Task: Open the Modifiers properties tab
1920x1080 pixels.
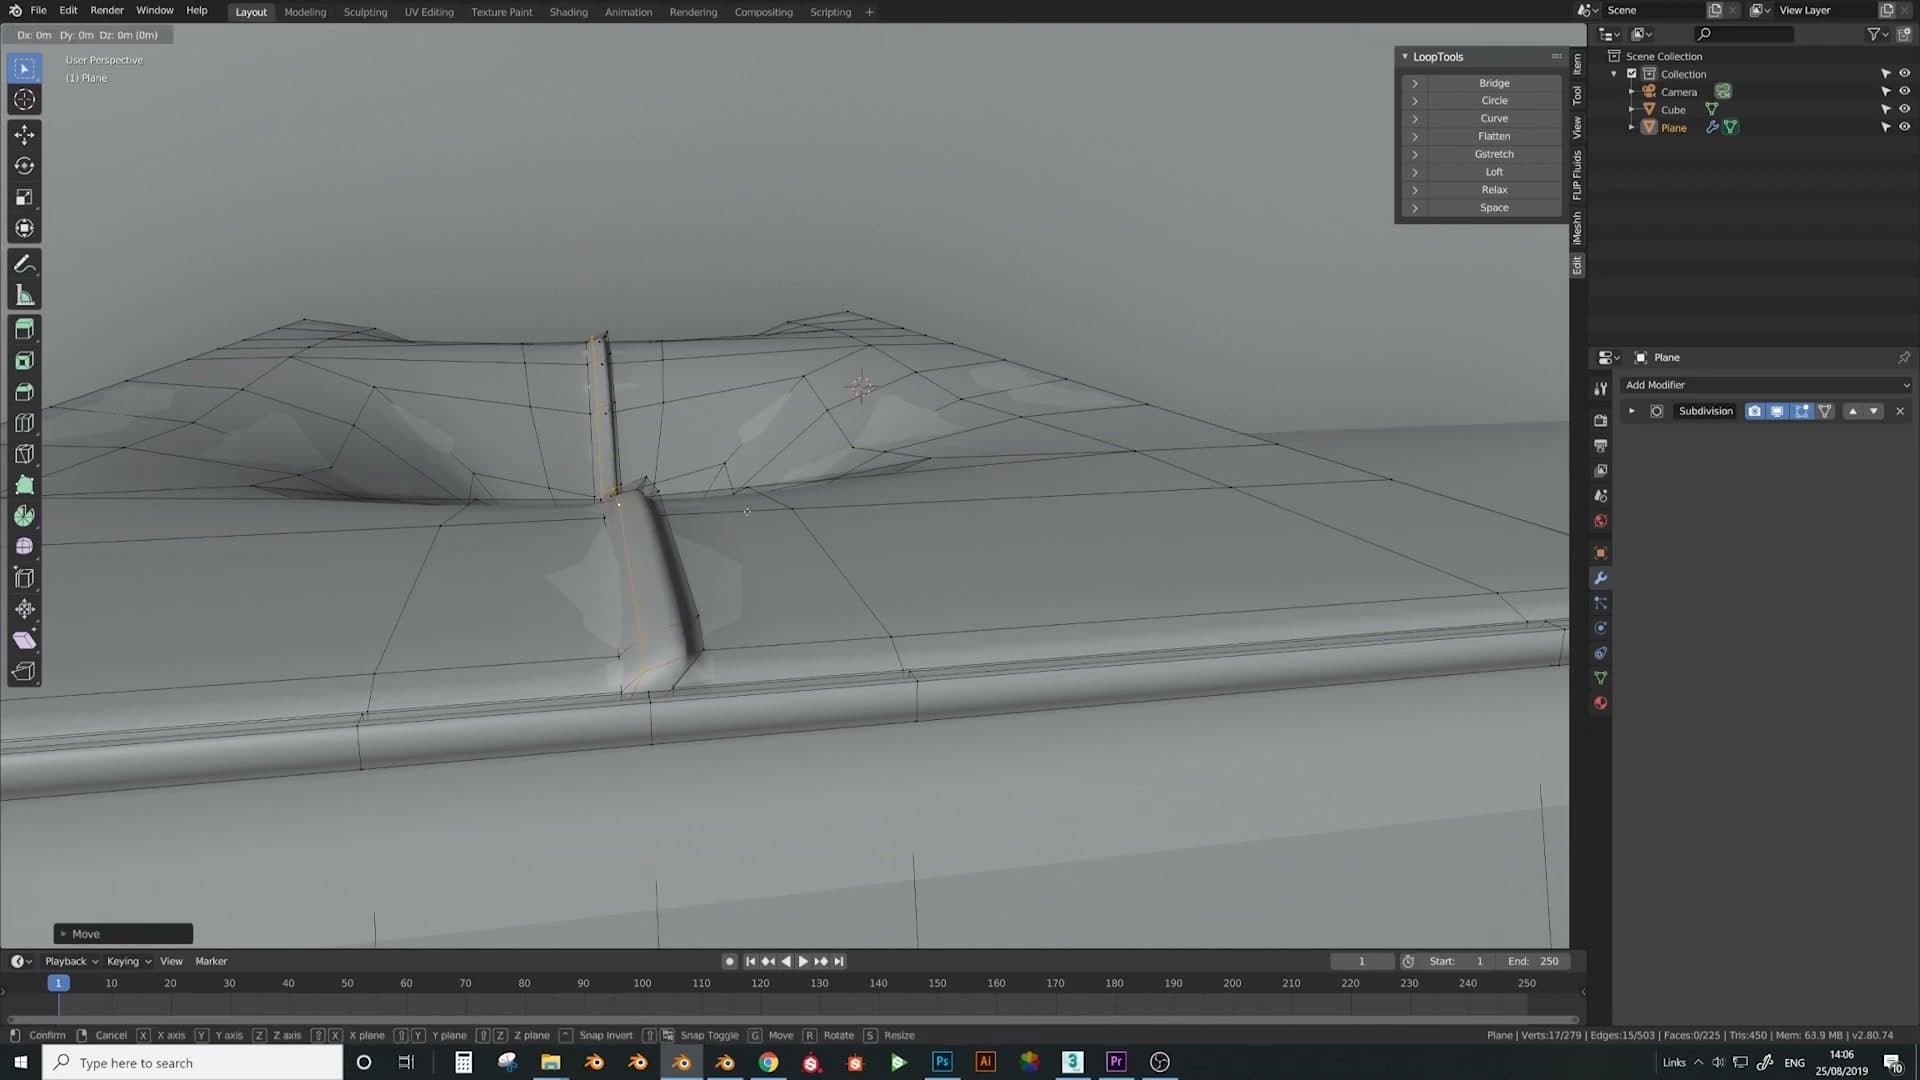Action: (x=1600, y=578)
